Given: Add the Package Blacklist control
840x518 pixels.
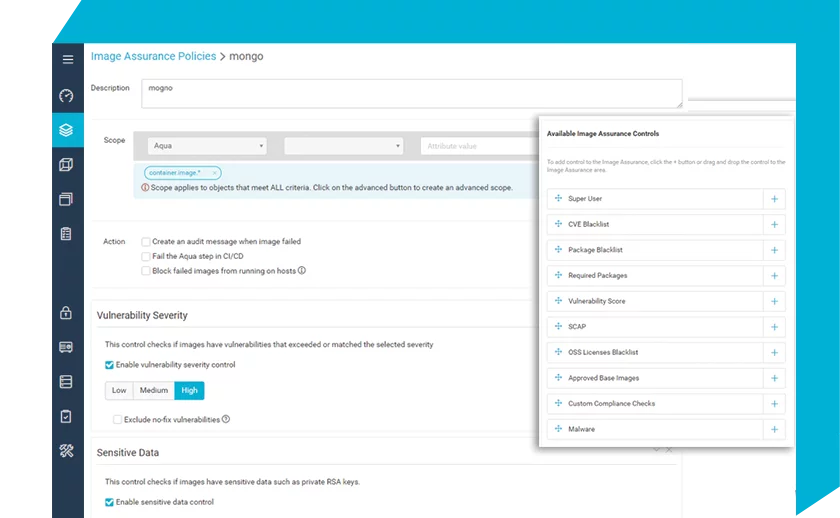Looking at the screenshot, I should [x=774, y=250].
